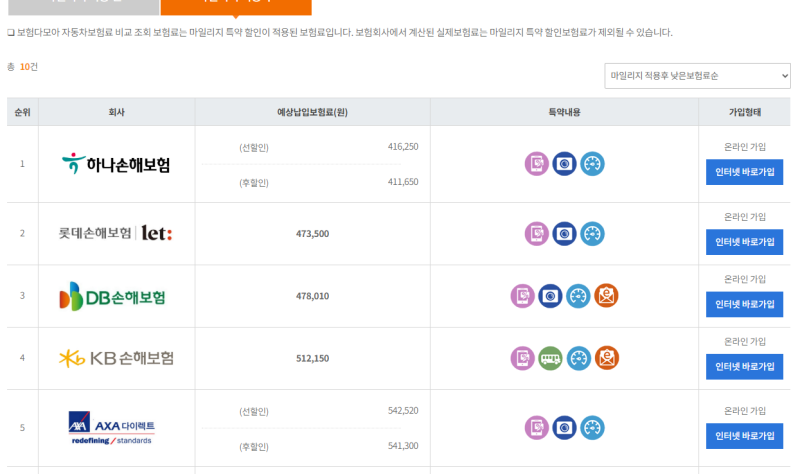The height and width of the screenshot is (474, 800).
Task: Click the 순위 column header
Action: (x=22, y=112)
